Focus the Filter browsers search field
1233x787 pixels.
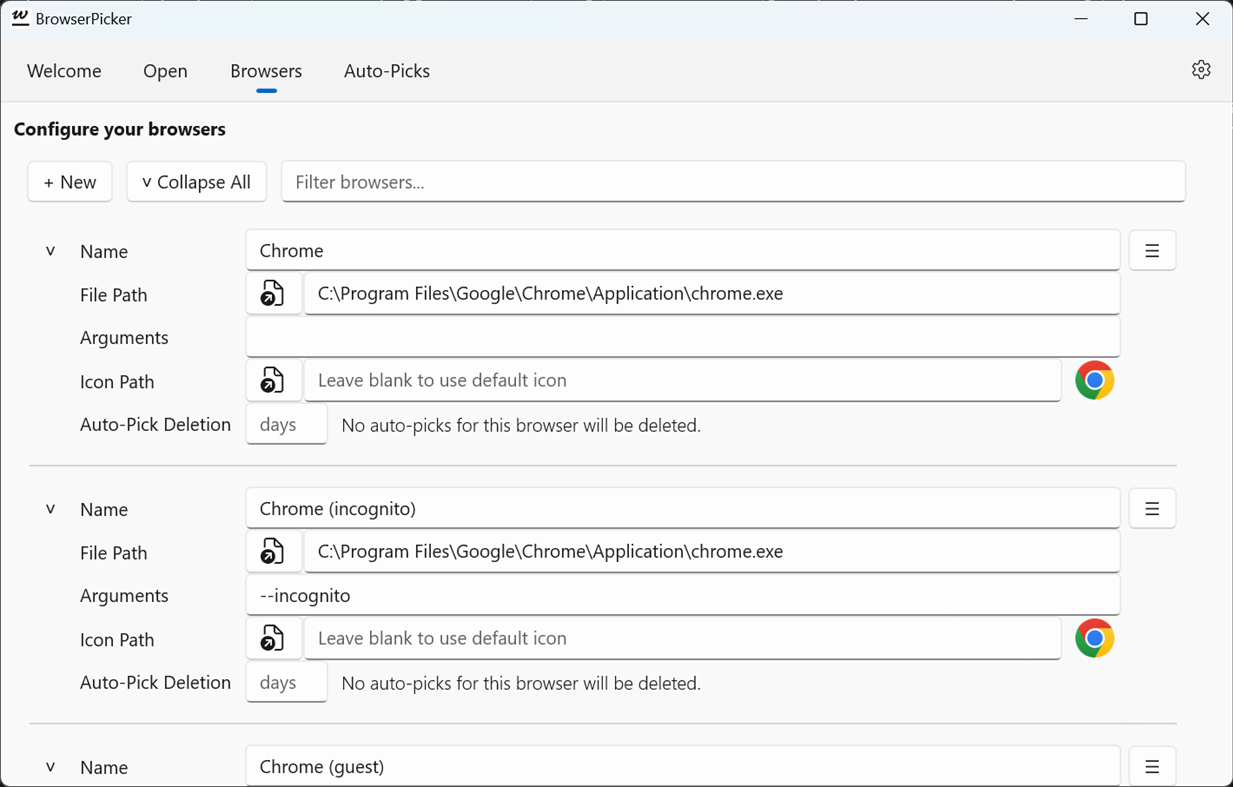click(x=733, y=182)
